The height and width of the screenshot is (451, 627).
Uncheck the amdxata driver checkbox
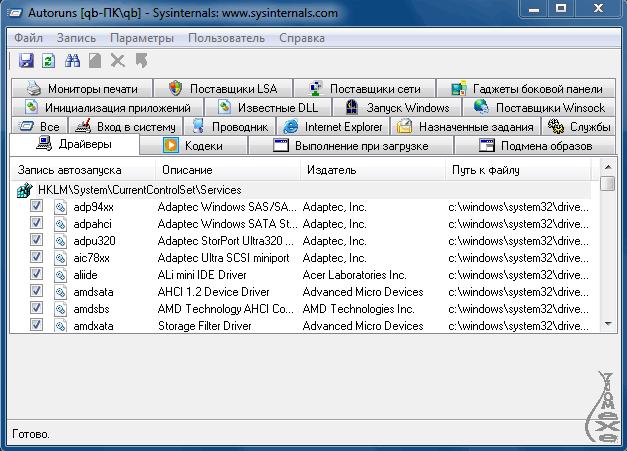tap(36, 324)
